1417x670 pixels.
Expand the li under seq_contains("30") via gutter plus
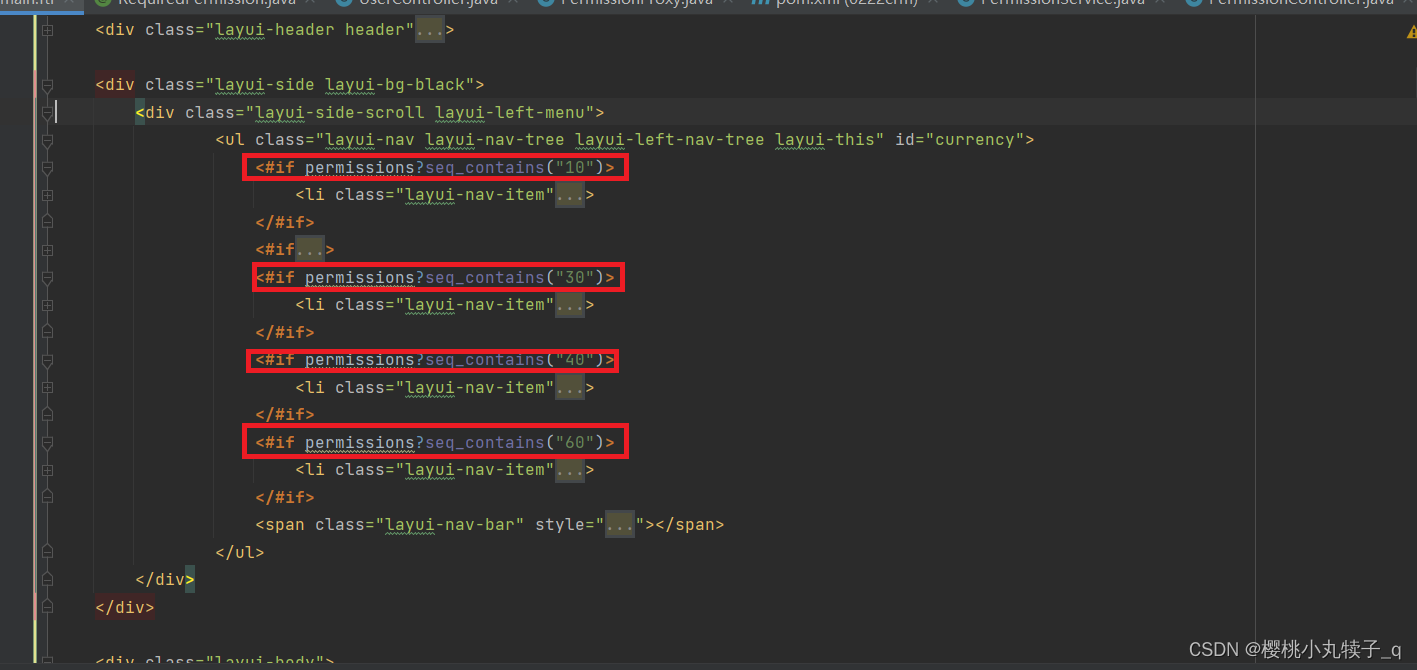pos(47,306)
